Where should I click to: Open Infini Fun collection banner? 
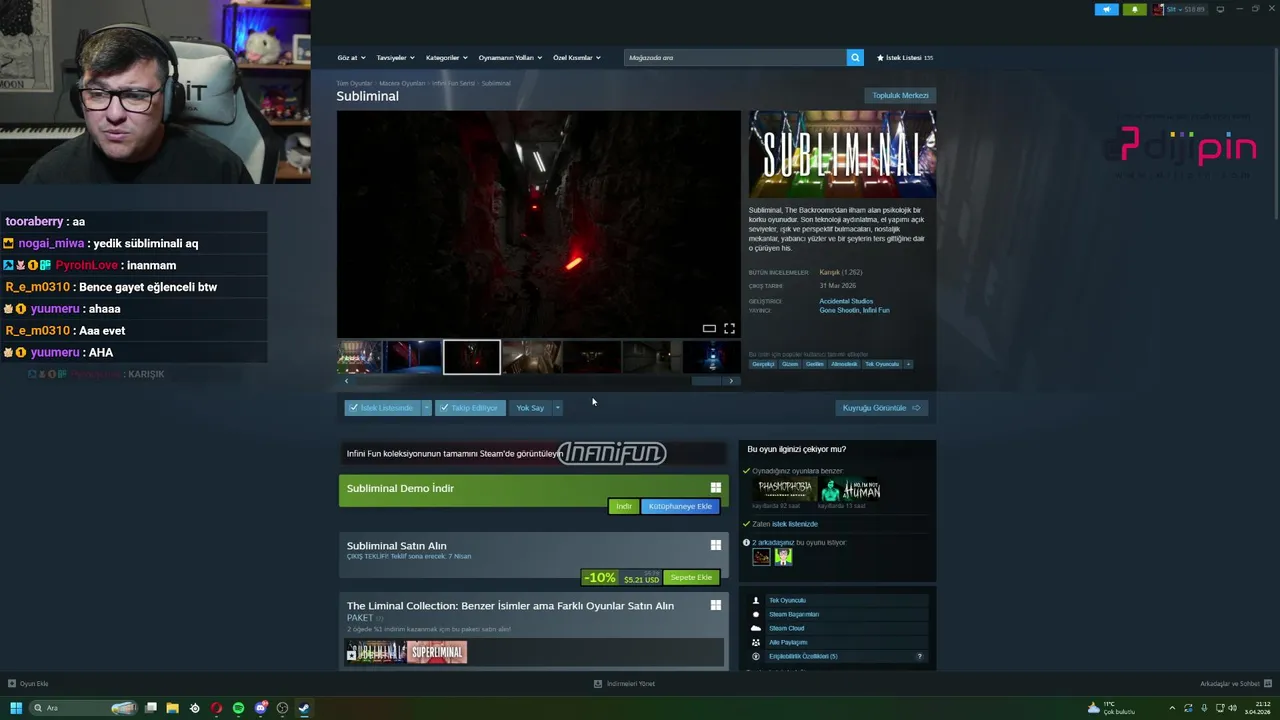[x=534, y=453]
